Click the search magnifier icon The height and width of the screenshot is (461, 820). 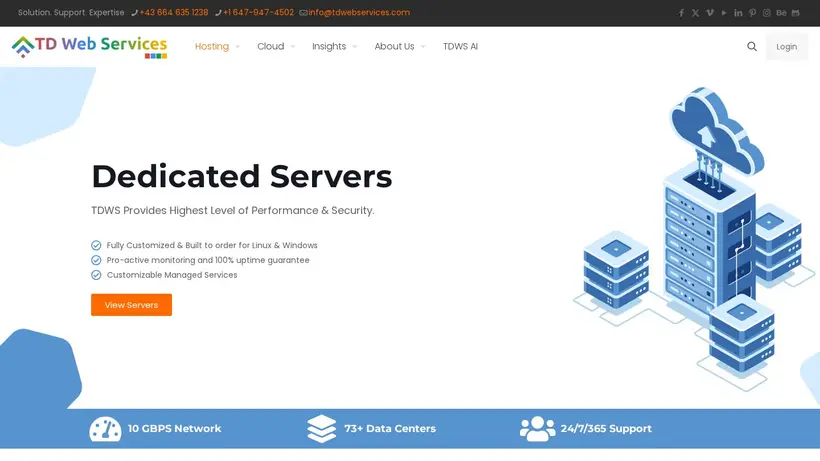[x=751, y=47]
